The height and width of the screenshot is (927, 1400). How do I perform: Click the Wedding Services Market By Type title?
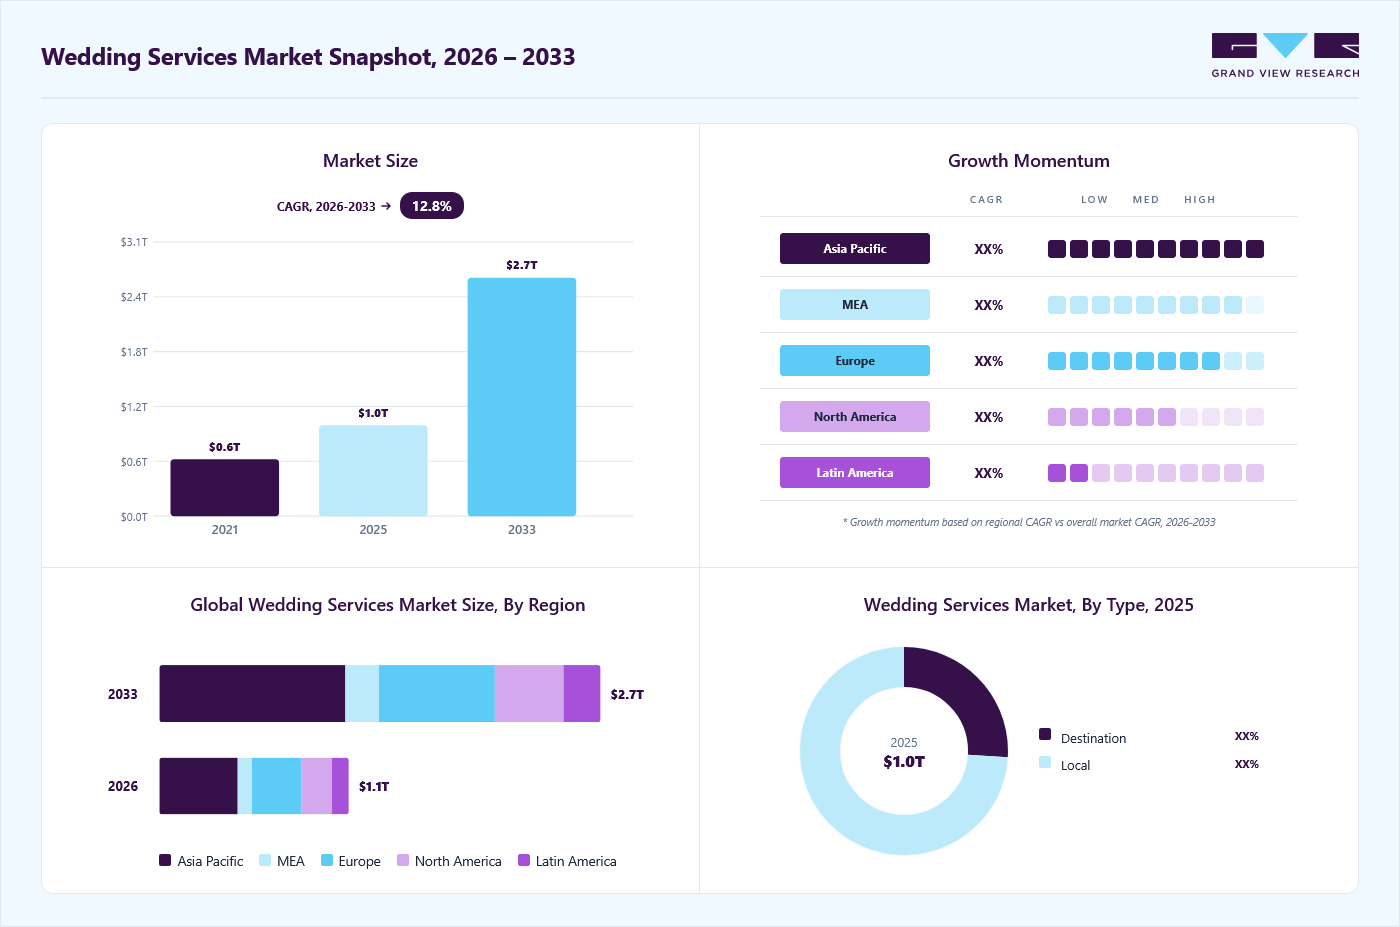(1029, 605)
